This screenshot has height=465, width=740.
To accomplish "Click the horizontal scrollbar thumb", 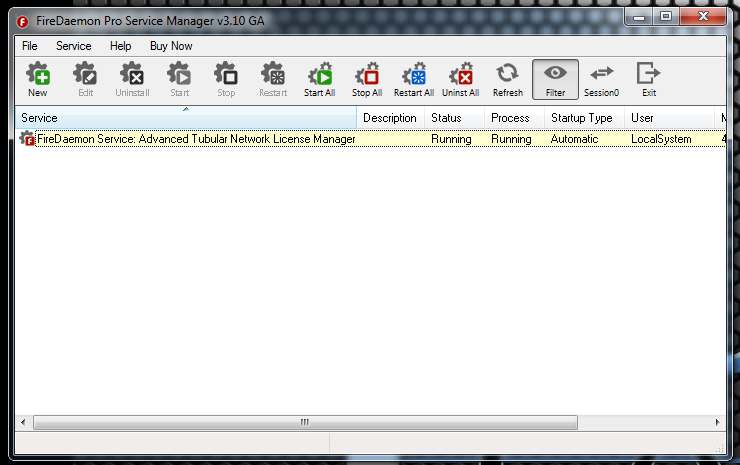I will point(304,423).
